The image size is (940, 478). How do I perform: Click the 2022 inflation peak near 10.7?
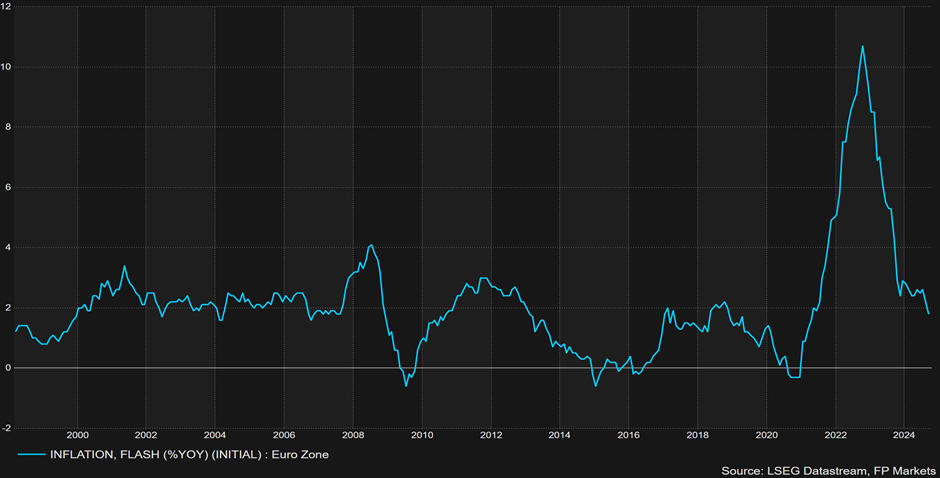(862, 46)
